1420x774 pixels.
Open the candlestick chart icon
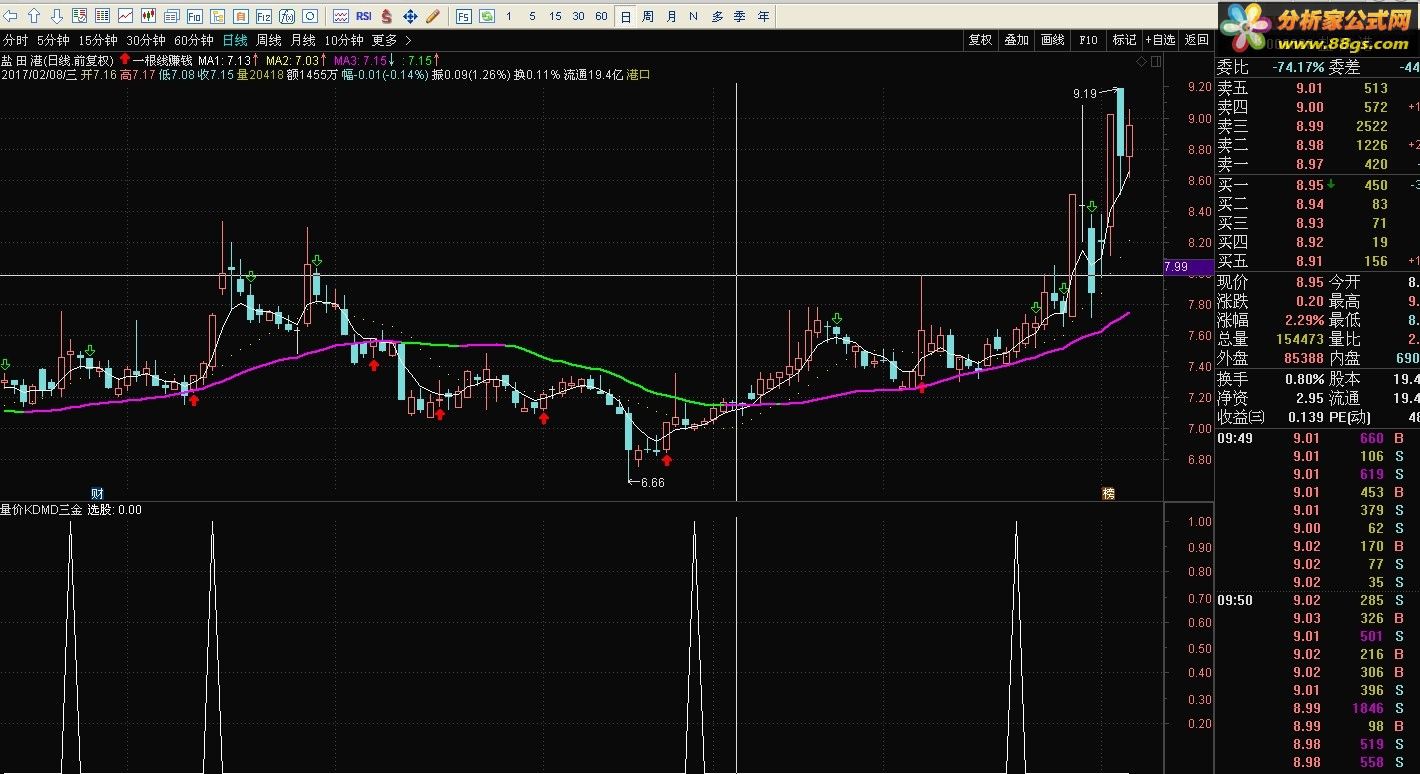click(148, 16)
